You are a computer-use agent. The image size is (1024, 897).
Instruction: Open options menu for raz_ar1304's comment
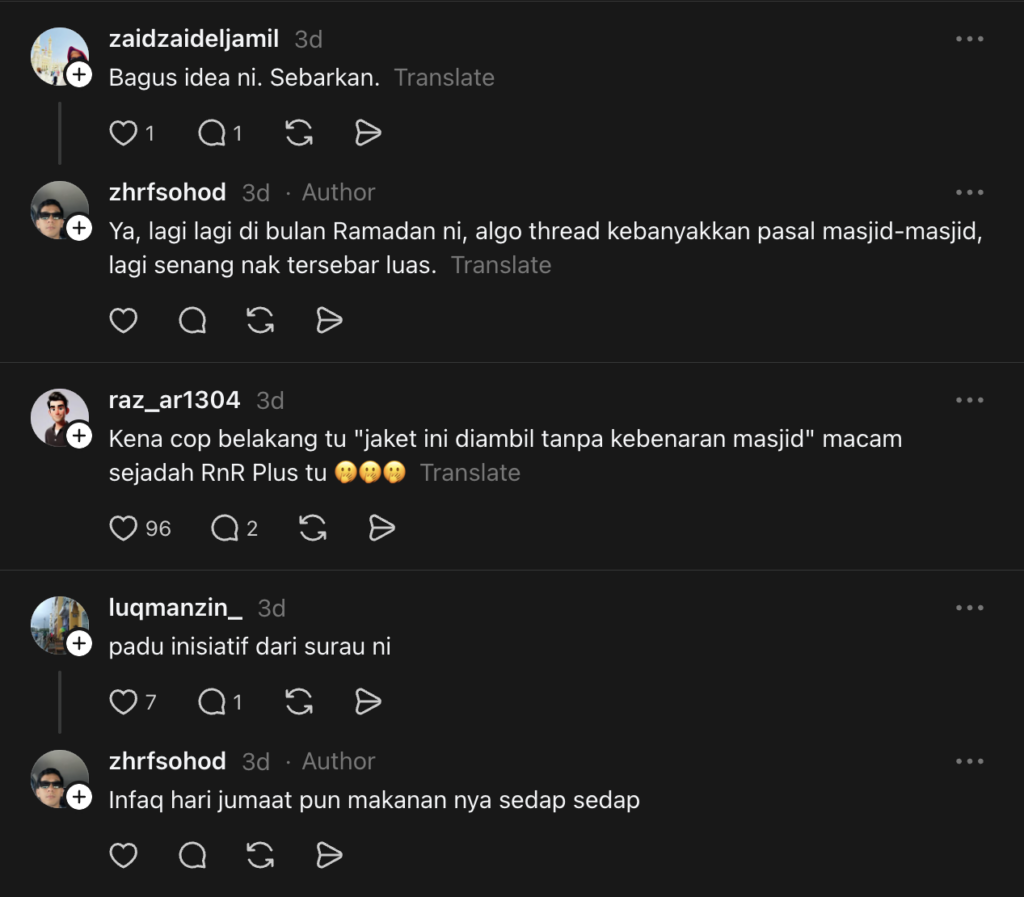(969, 399)
